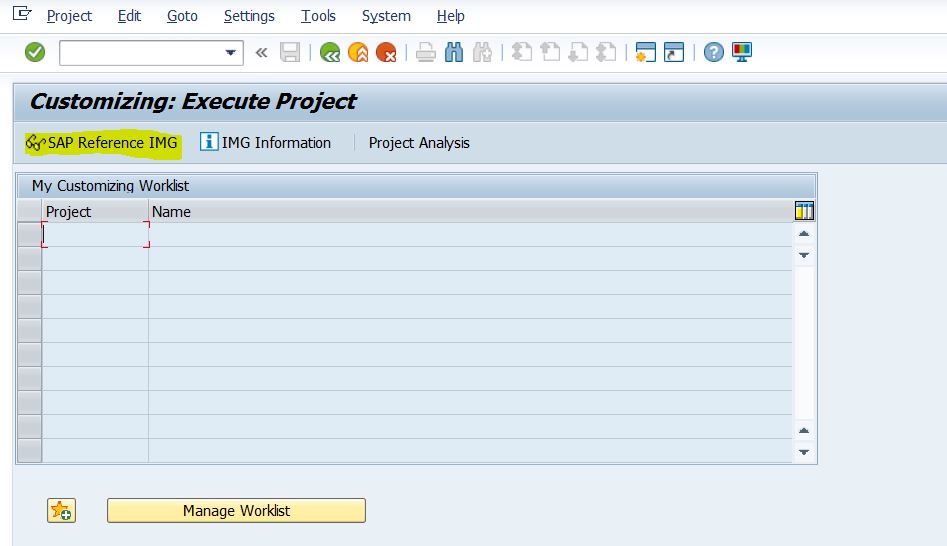
Task: Open the Tools menu
Action: click(318, 16)
